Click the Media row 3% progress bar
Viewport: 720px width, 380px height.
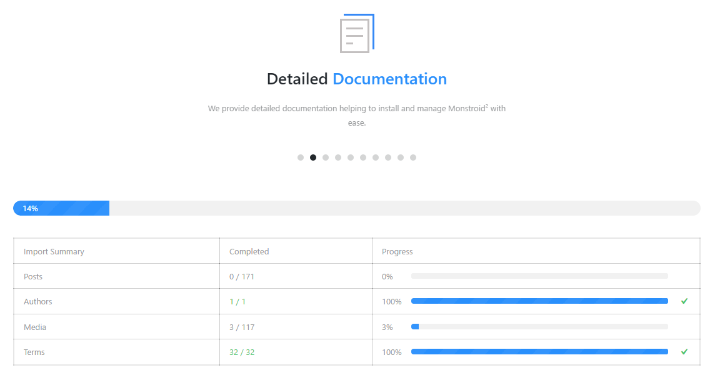point(539,327)
